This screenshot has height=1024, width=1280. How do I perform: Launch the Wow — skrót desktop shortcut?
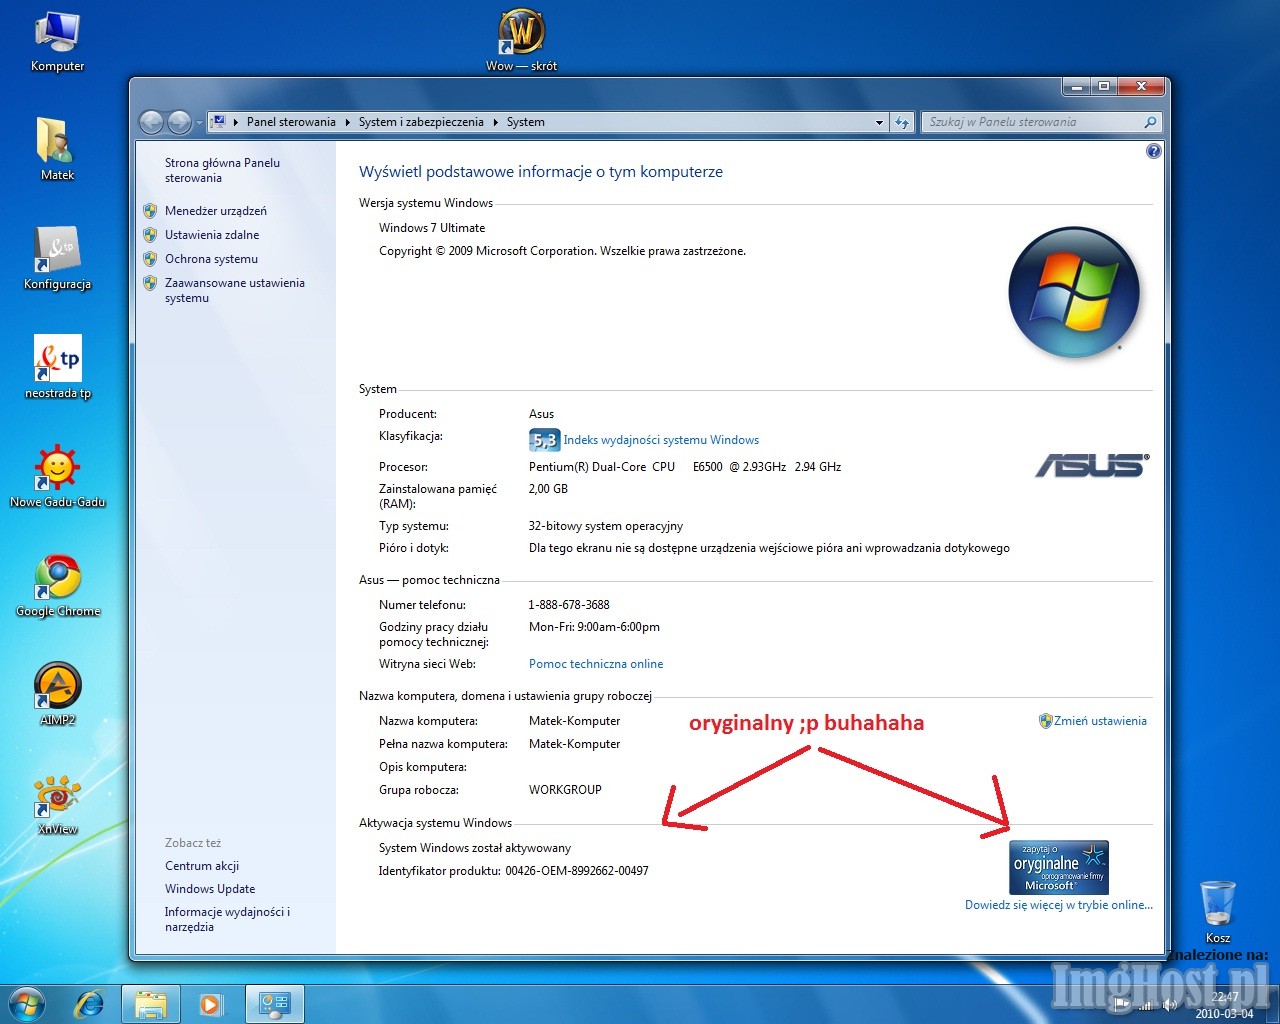tap(521, 40)
